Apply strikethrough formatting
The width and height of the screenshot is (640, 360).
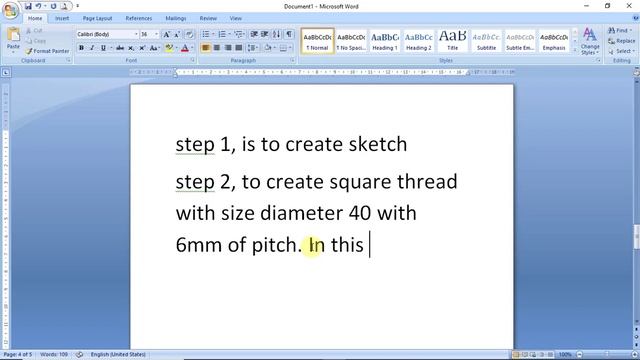click(120, 48)
